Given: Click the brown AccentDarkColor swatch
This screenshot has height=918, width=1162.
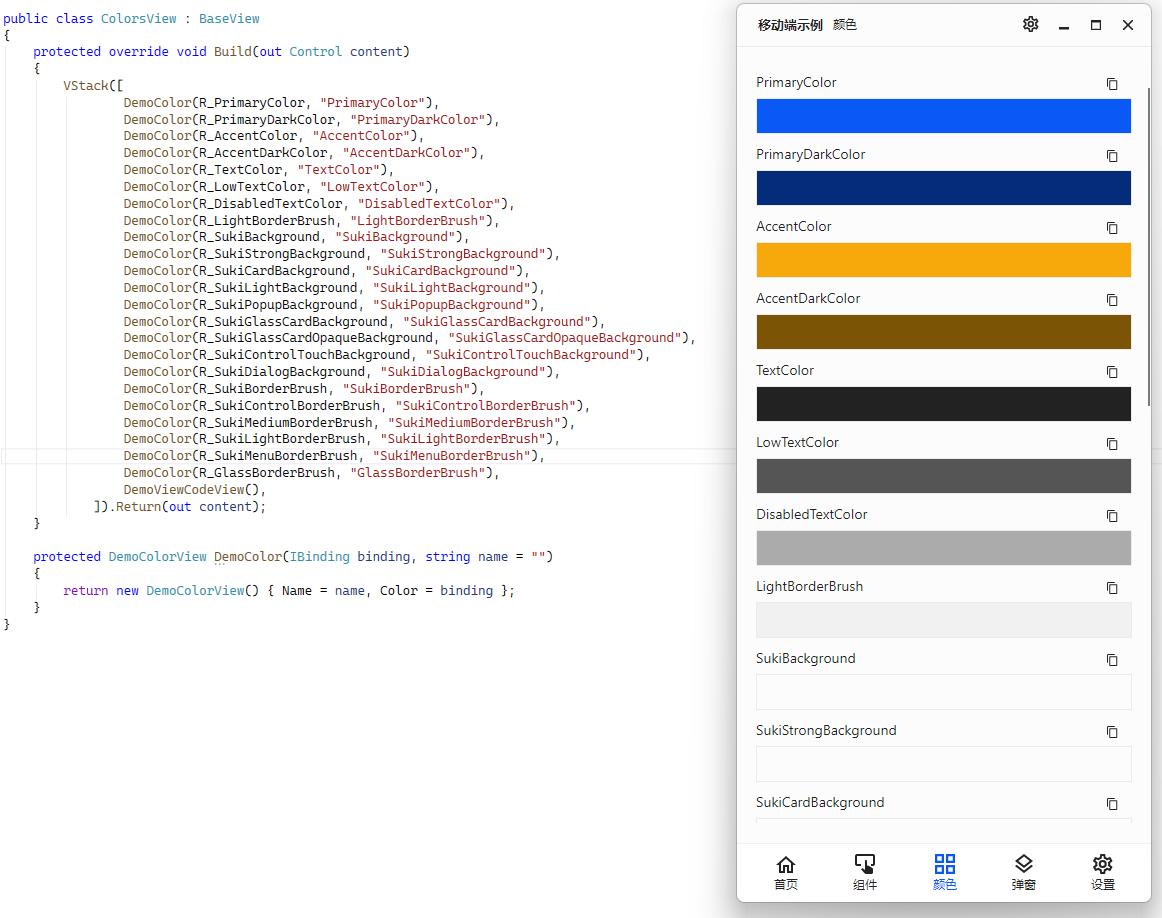Looking at the screenshot, I should pos(943,332).
